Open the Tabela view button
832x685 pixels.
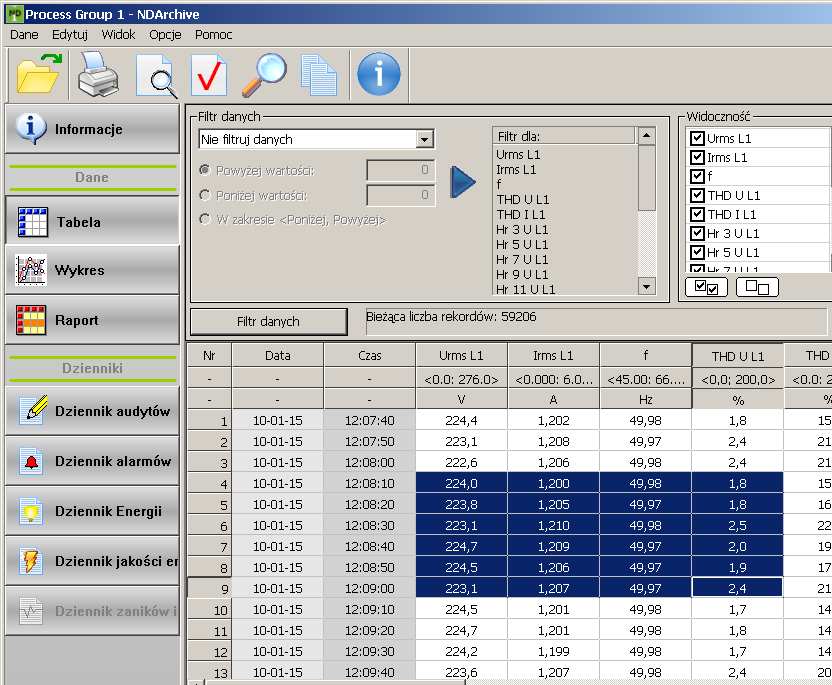pos(92,221)
